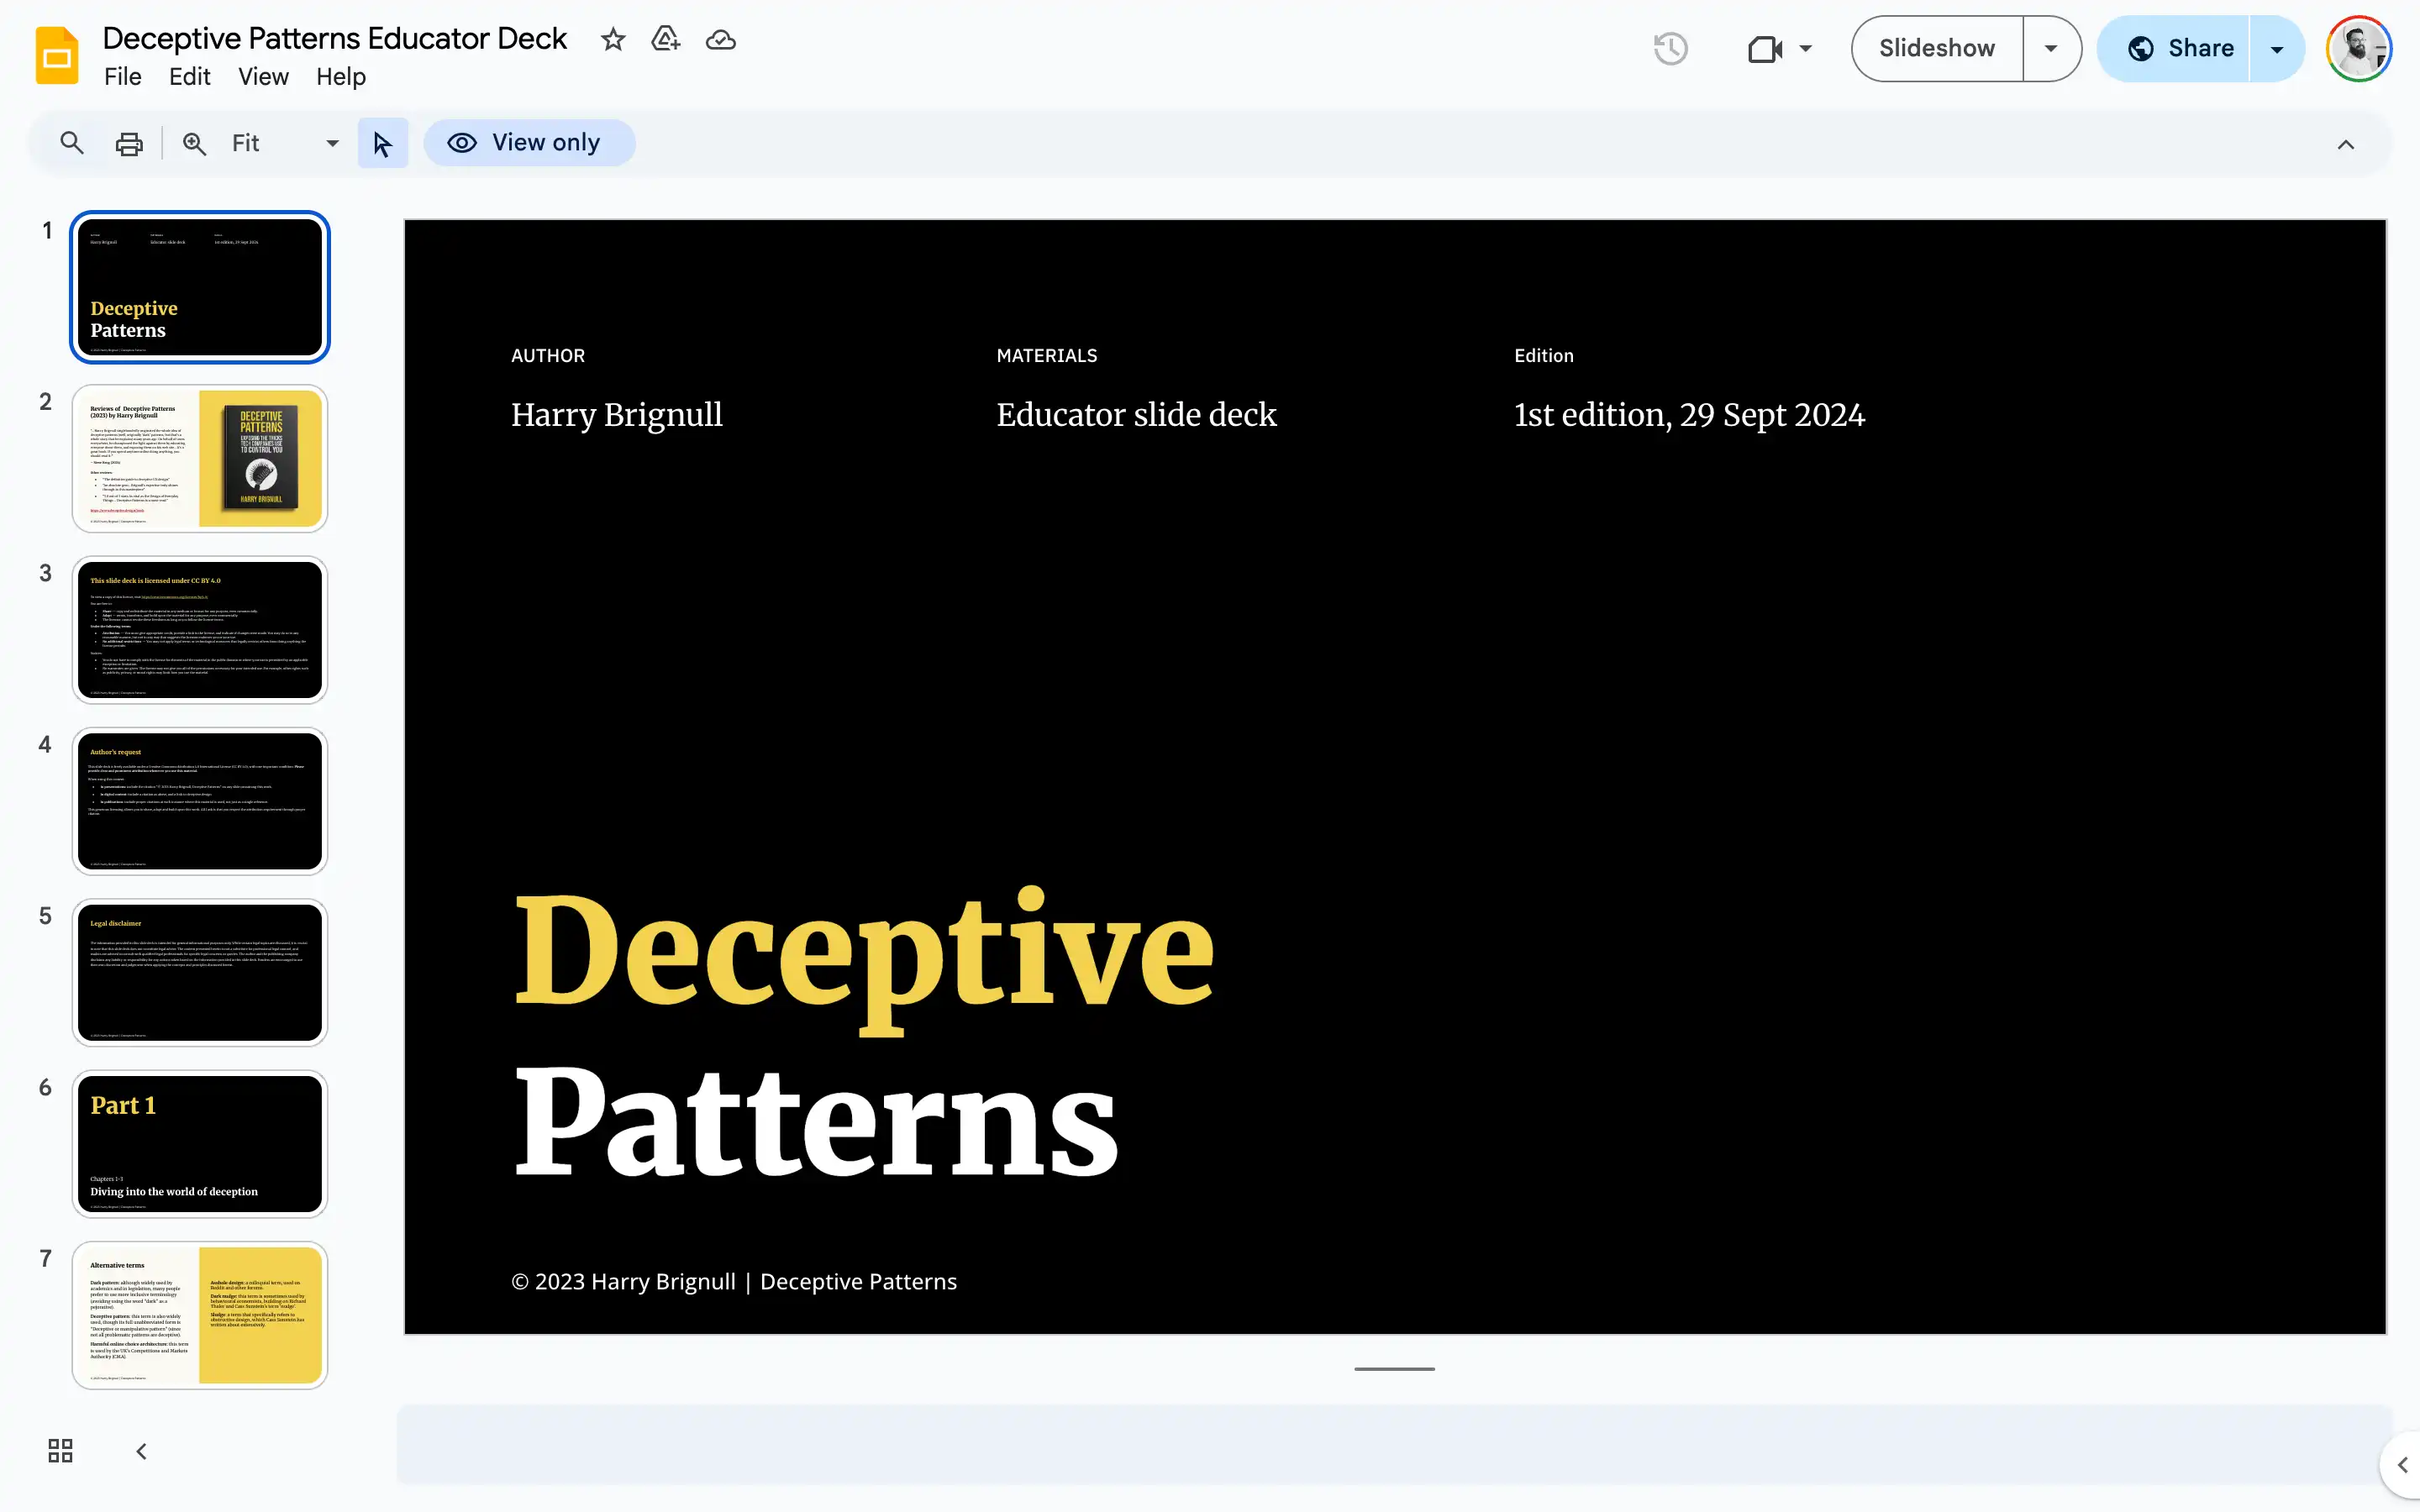Select the cursor pointer tool

(382, 143)
